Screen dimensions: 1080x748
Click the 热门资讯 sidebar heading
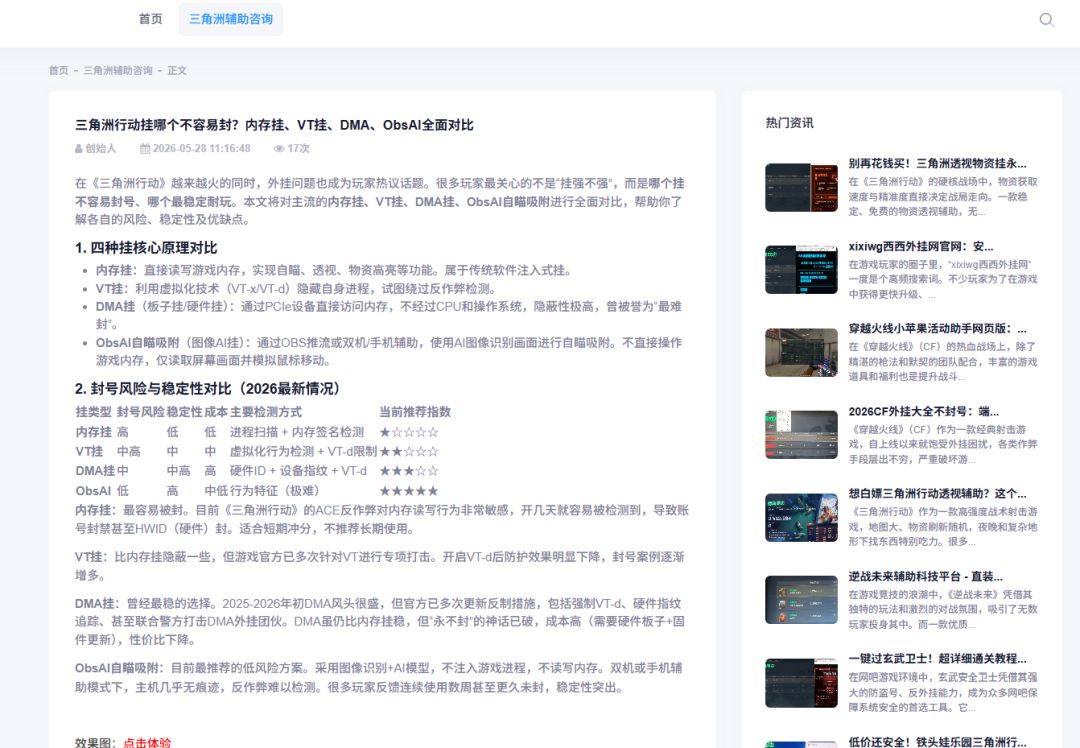coord(789,123)
